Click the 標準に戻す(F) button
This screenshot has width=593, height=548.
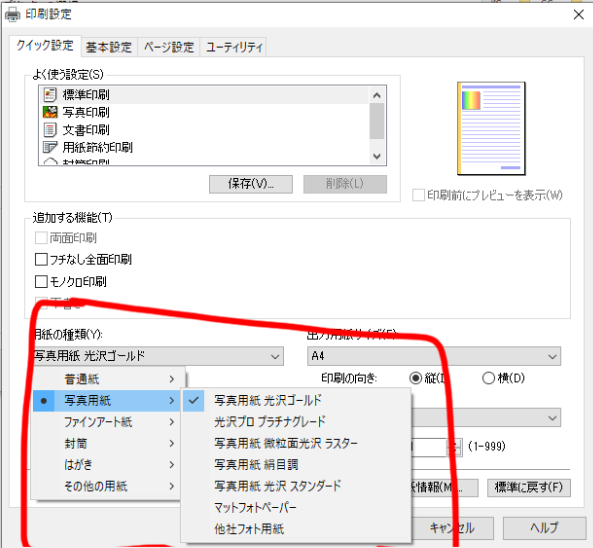[x=529, y=487]
